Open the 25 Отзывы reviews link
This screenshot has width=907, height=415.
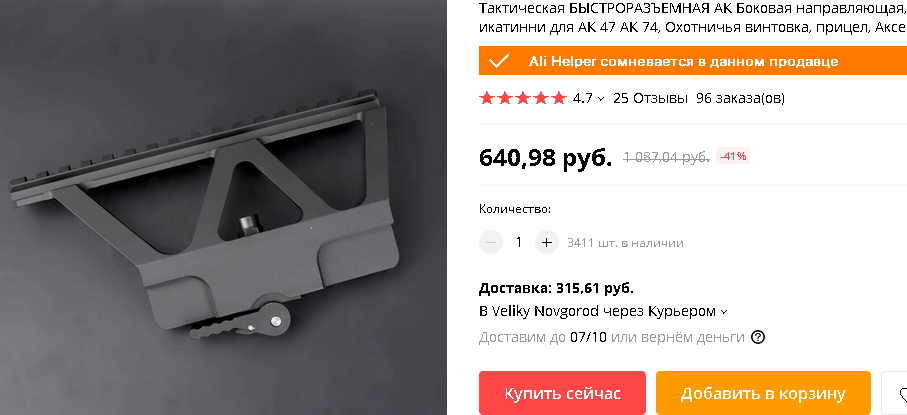650,98
